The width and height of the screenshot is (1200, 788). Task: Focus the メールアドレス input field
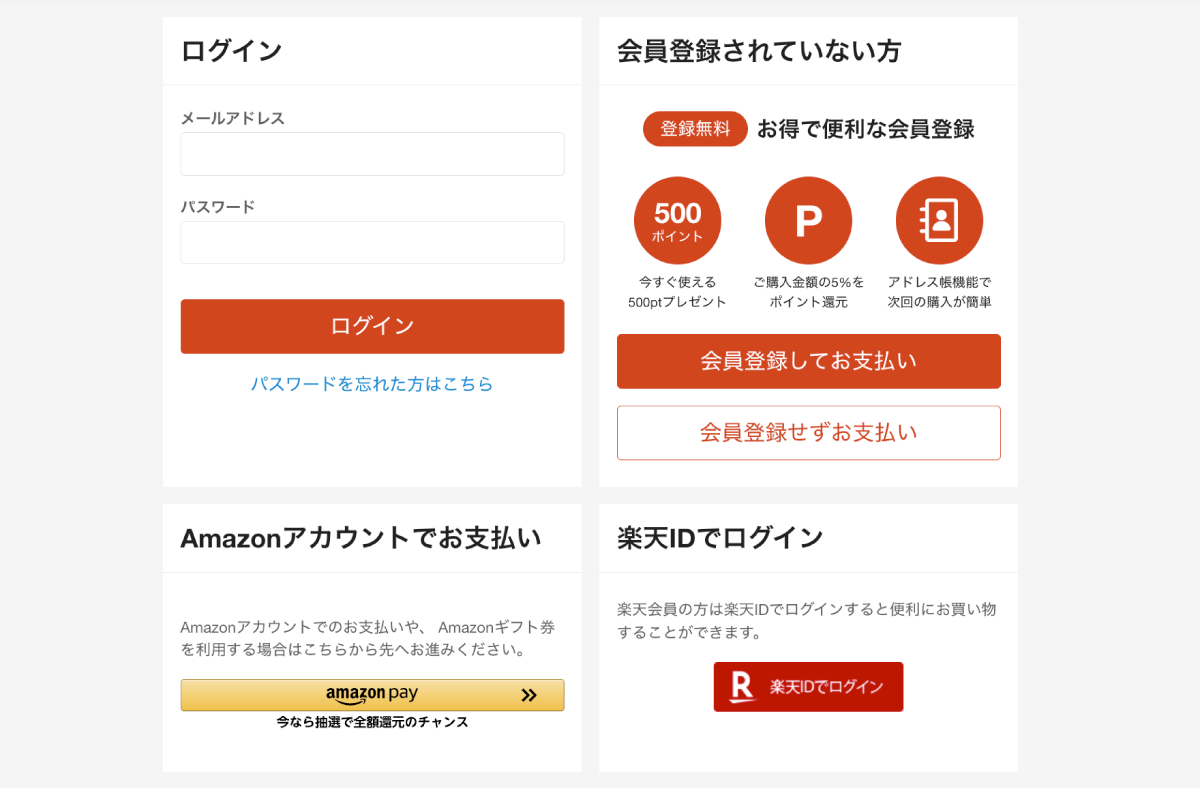point(372,154)
